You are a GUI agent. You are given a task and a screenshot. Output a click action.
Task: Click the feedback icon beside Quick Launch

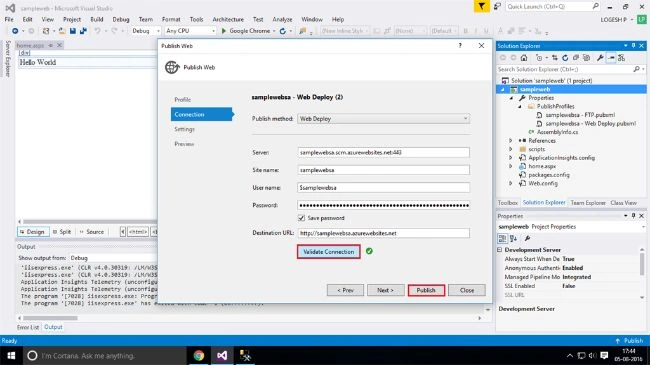pos(497,6)
